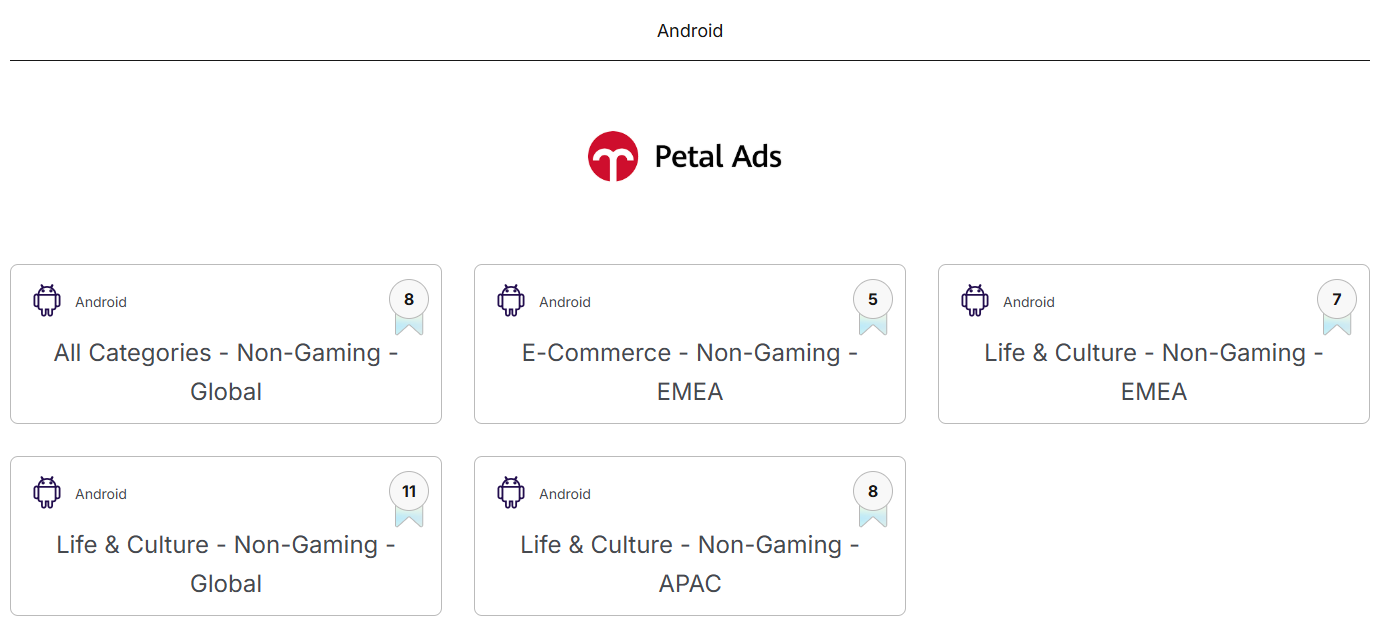1392x640 pixels.
Task: Open Life & Culture - Non-Gaming - EMEA title
Action: coord(1154,372)
